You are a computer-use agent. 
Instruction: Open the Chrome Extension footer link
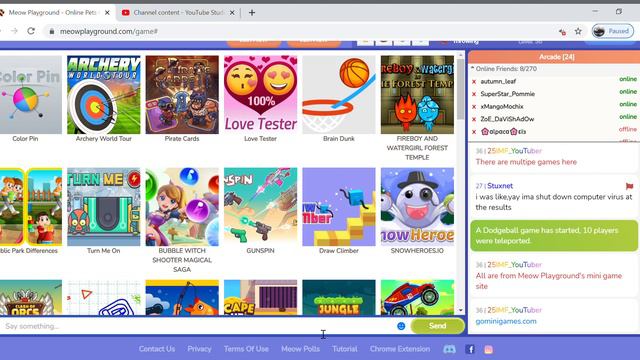coord(400,349)
